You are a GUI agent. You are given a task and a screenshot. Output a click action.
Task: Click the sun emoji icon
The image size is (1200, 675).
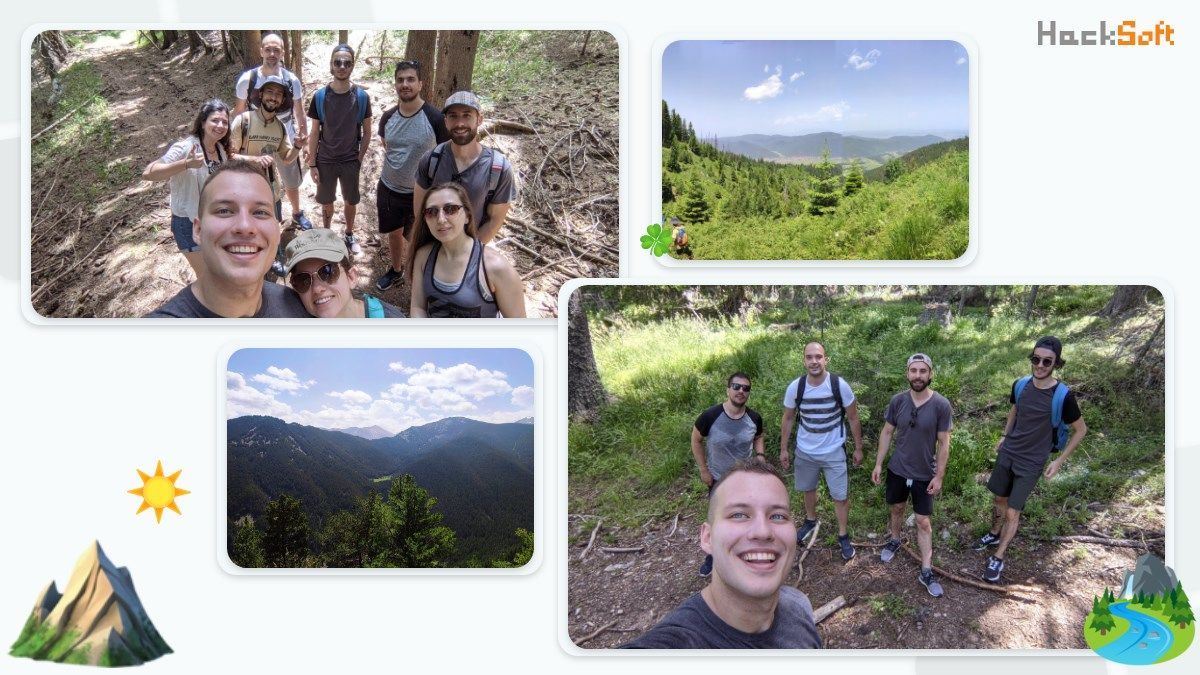tap(158, 491)
